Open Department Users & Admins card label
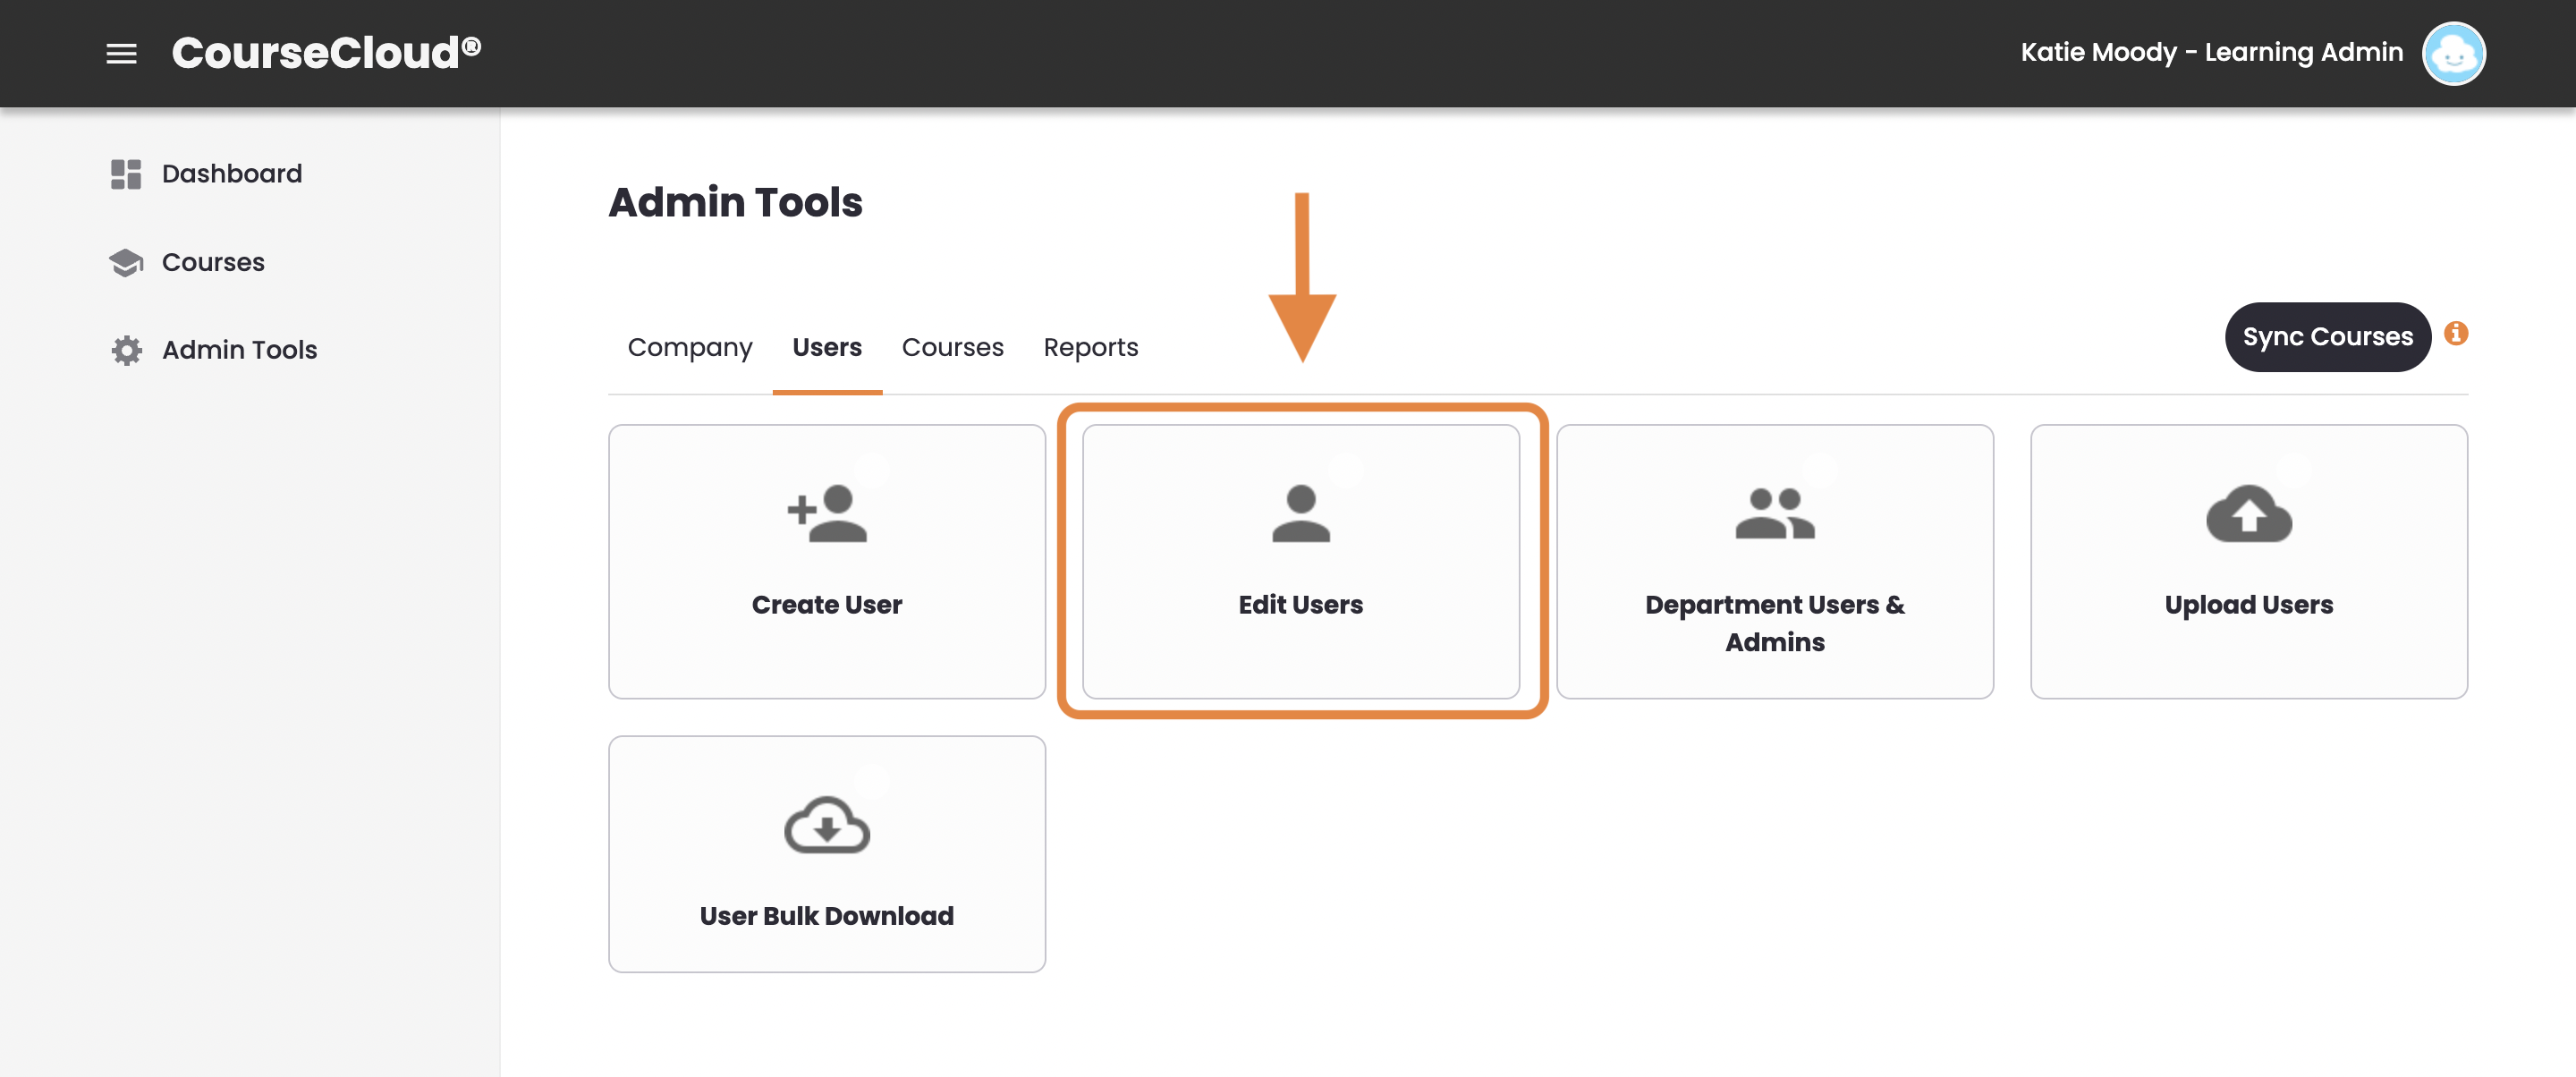The image size is (2576, 1077). tap(1774, 623)
